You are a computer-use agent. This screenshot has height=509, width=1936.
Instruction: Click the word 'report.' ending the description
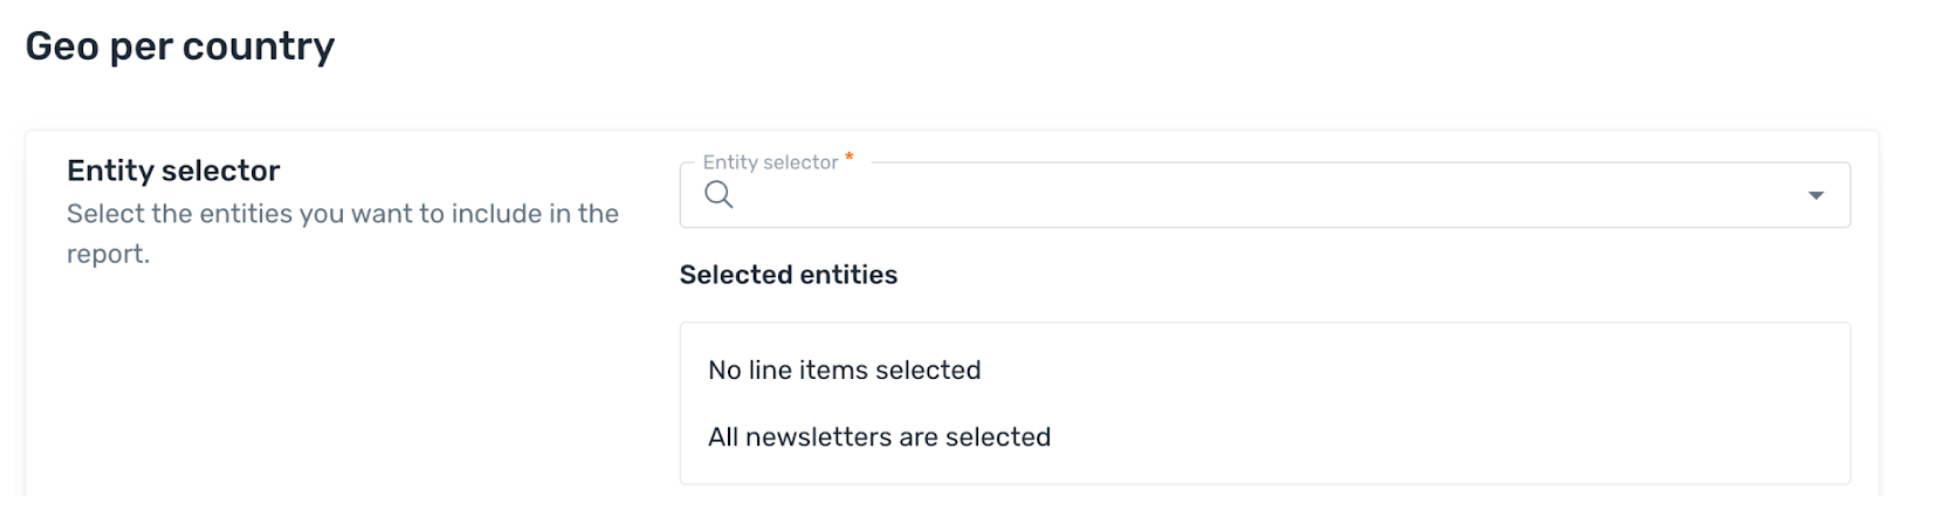pyautogui.click(x=108, y=254)
